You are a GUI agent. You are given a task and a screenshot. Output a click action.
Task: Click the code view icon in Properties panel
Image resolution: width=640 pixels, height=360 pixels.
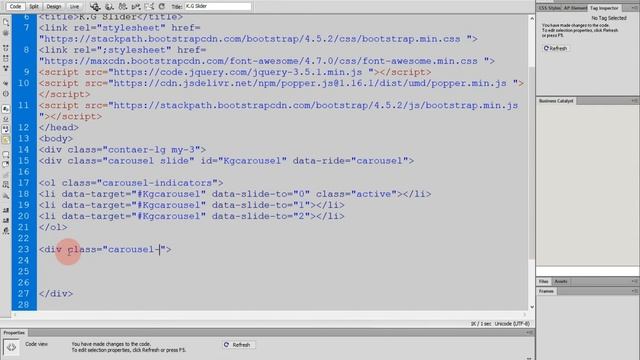point(11,347)
